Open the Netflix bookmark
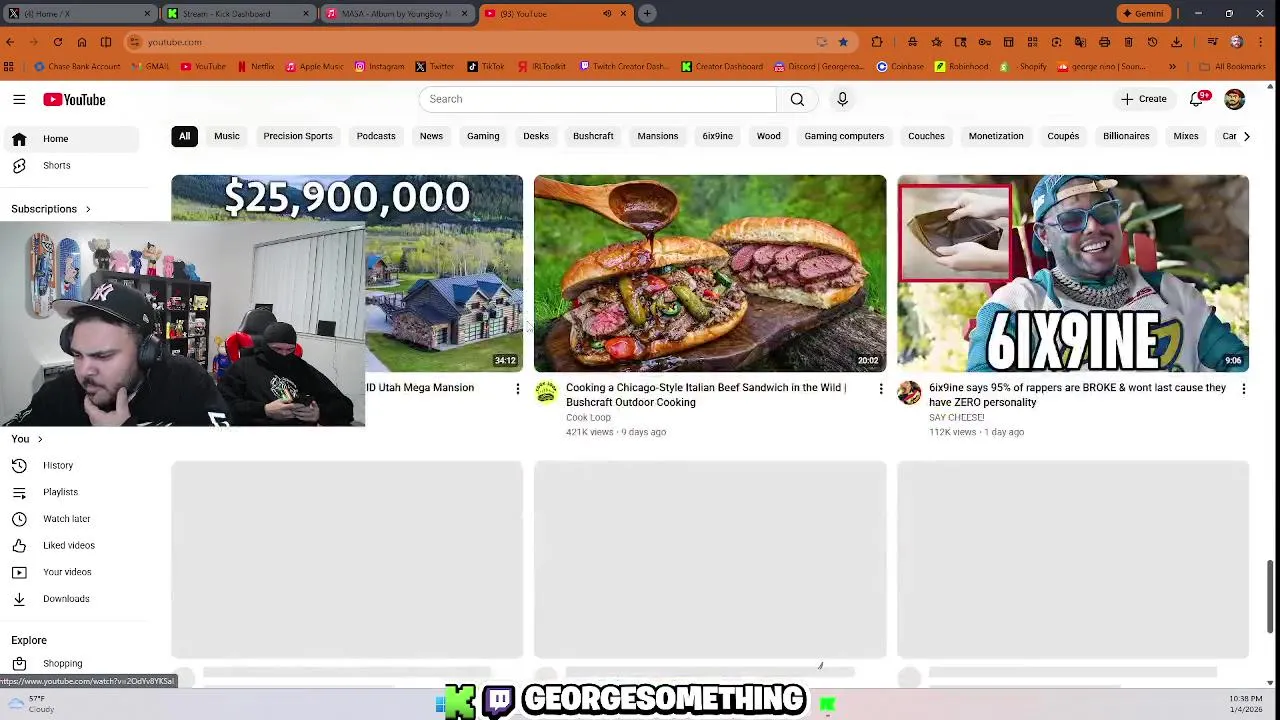The image size is (1280, 720). tap(256, 67)
